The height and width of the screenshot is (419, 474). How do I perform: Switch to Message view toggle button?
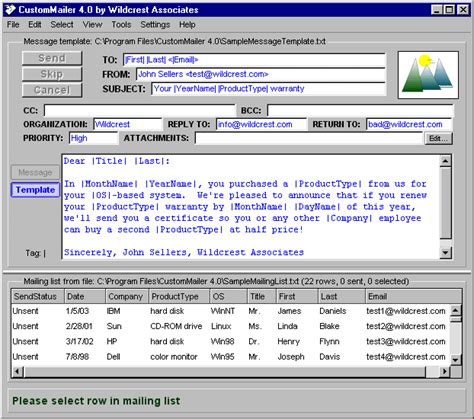(x=35, y=172)
